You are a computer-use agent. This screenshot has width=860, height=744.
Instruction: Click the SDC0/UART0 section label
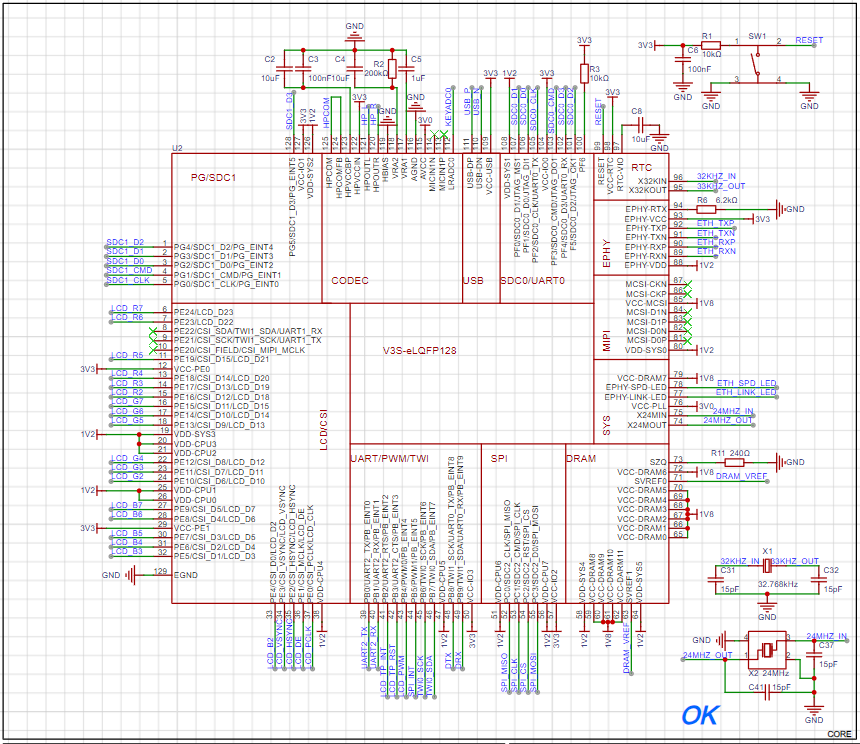(533, 281)
